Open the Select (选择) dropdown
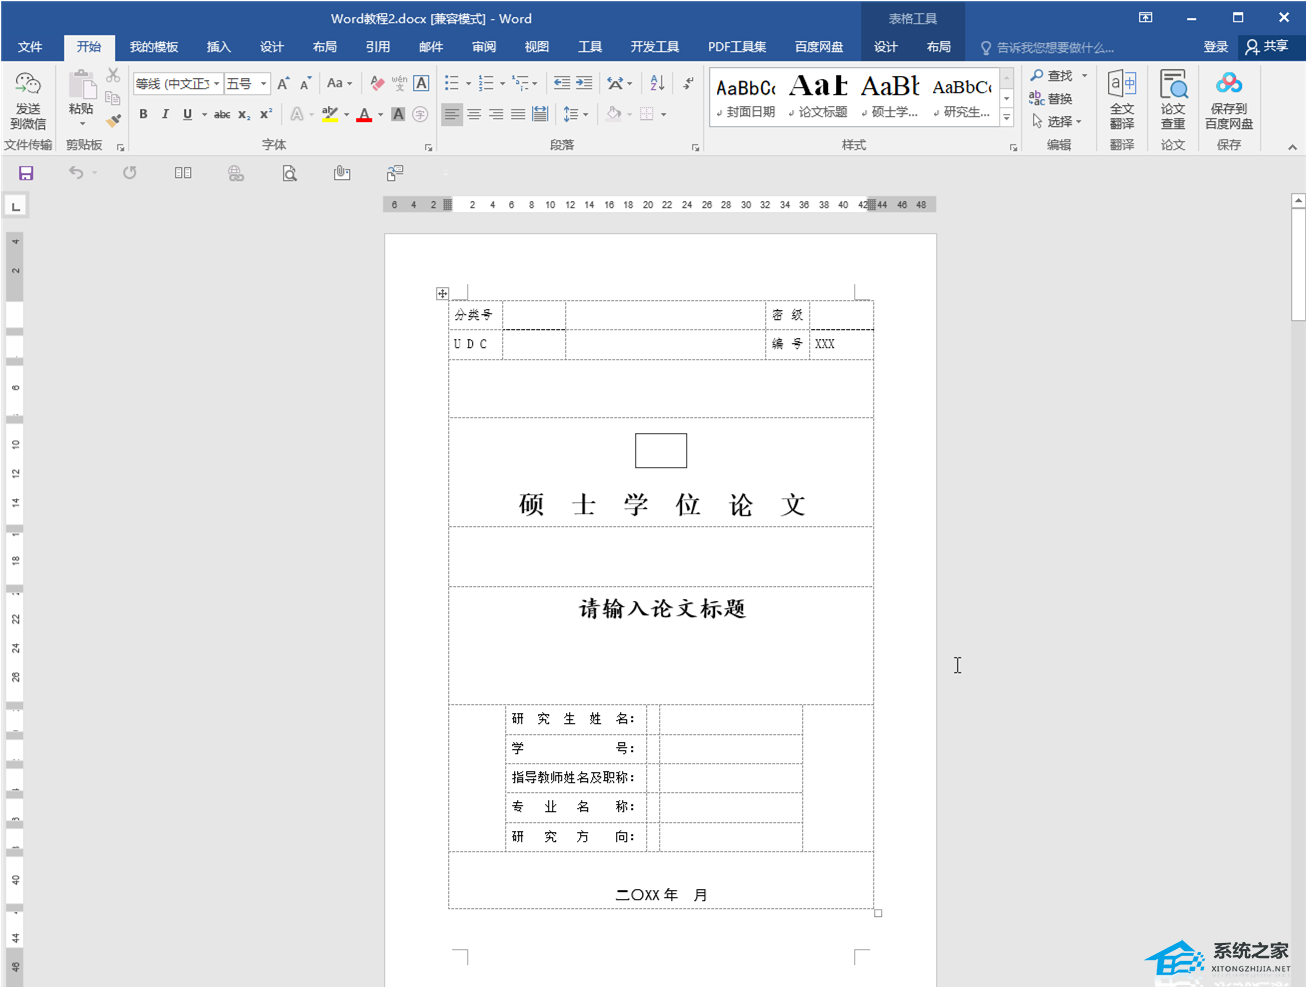Screen dimensions: 1306x987 1056,121
